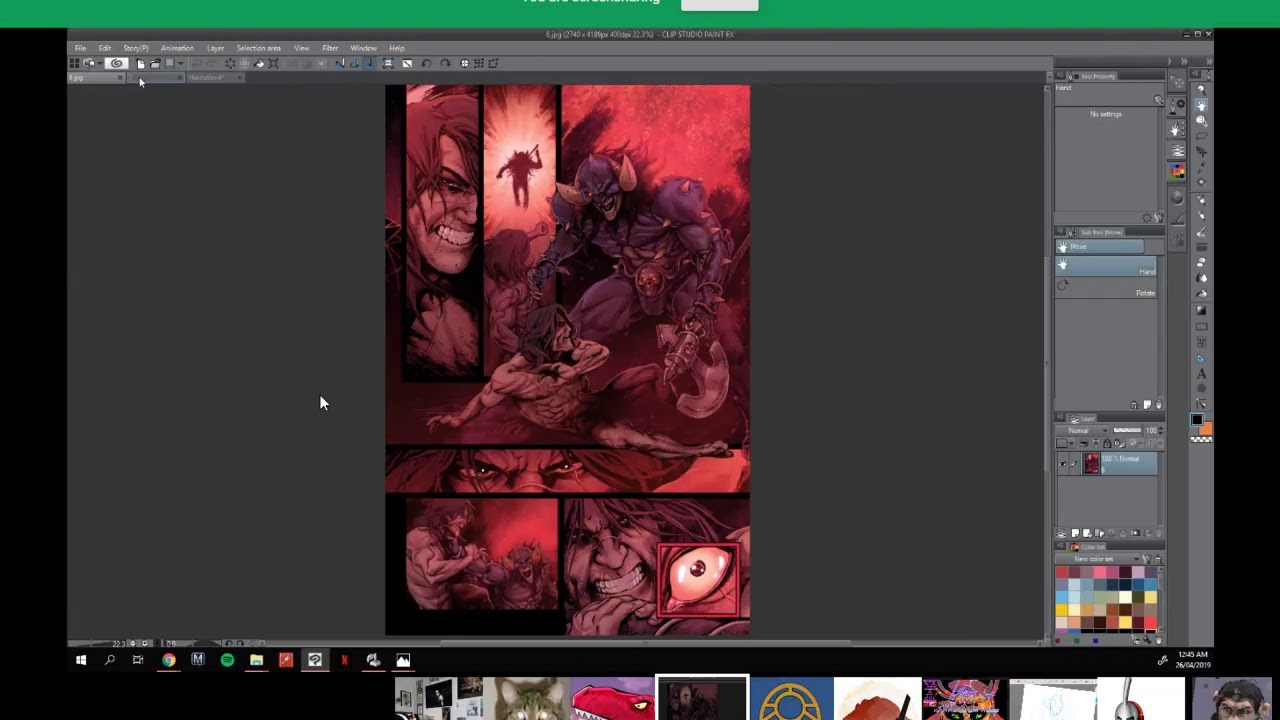Toggle the black main color indicator
Screen dimensions: 1280x720
pos(1197,421)
